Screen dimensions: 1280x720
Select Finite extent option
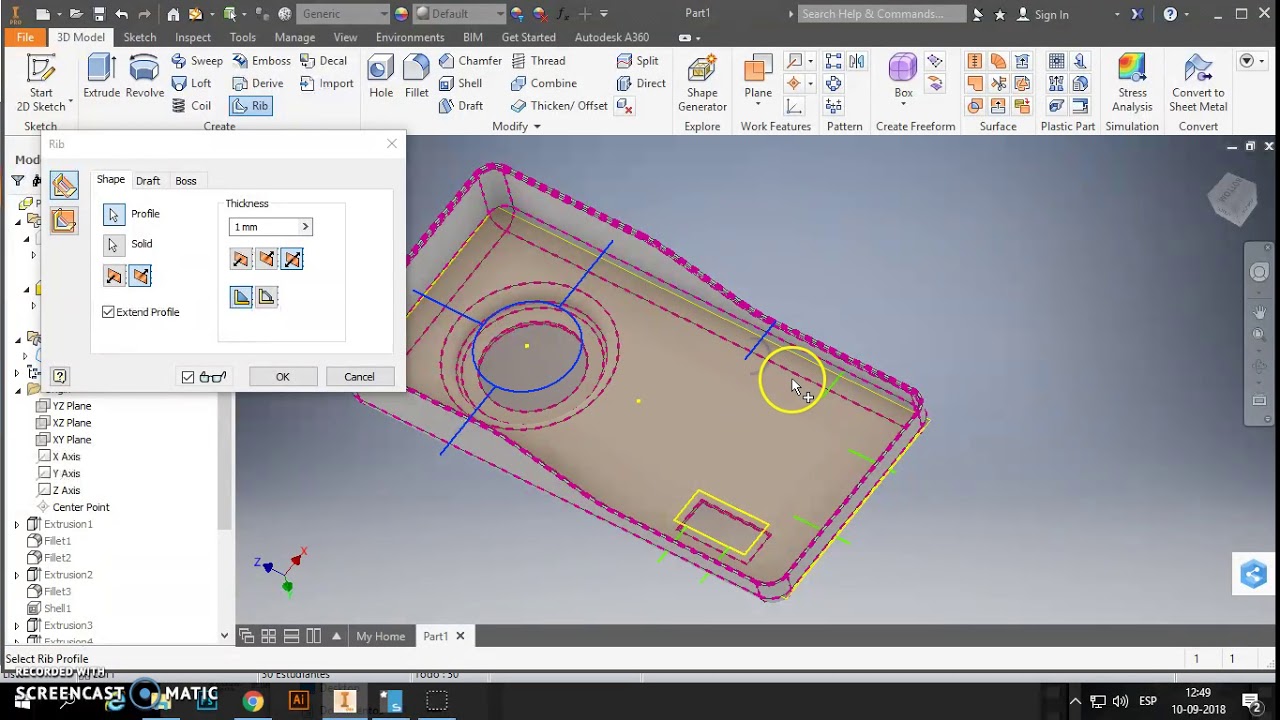(x=266, y=297)
